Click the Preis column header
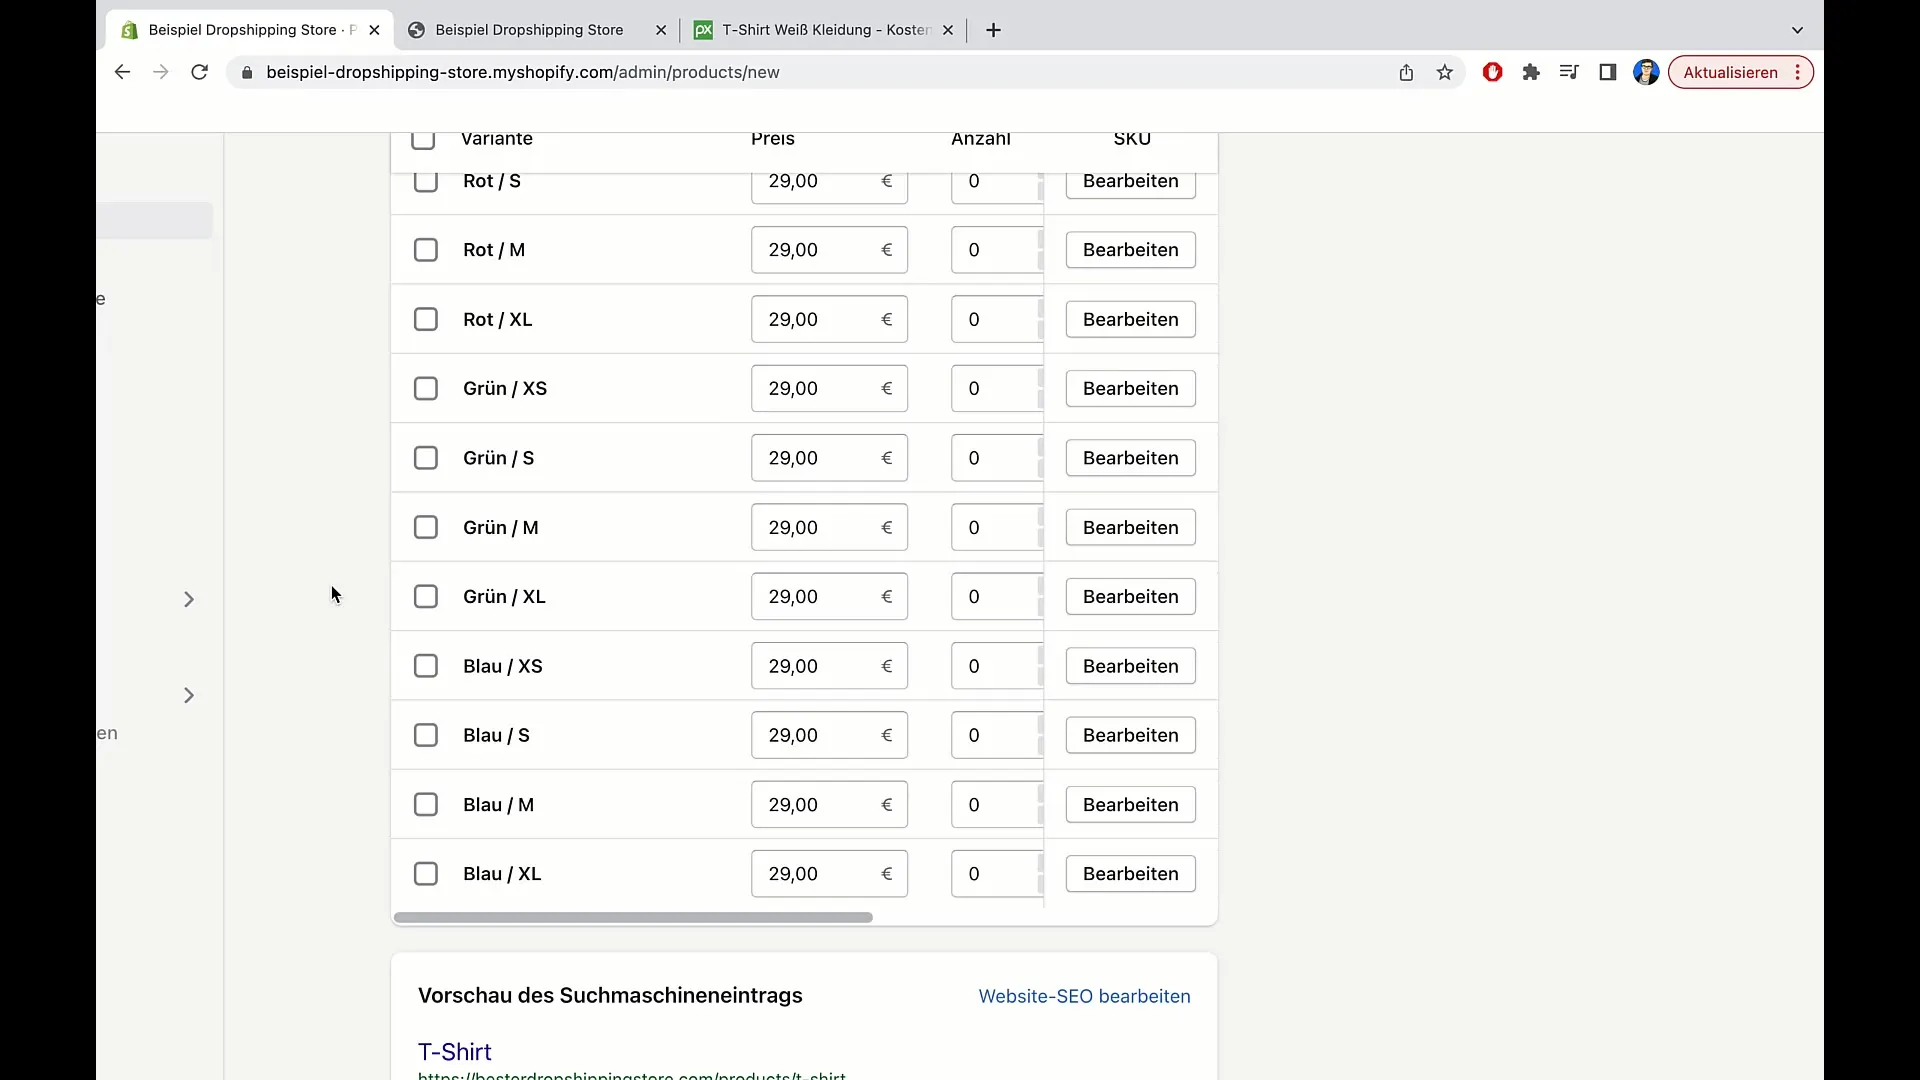1920x1080 pixels. tap(772, 139)
